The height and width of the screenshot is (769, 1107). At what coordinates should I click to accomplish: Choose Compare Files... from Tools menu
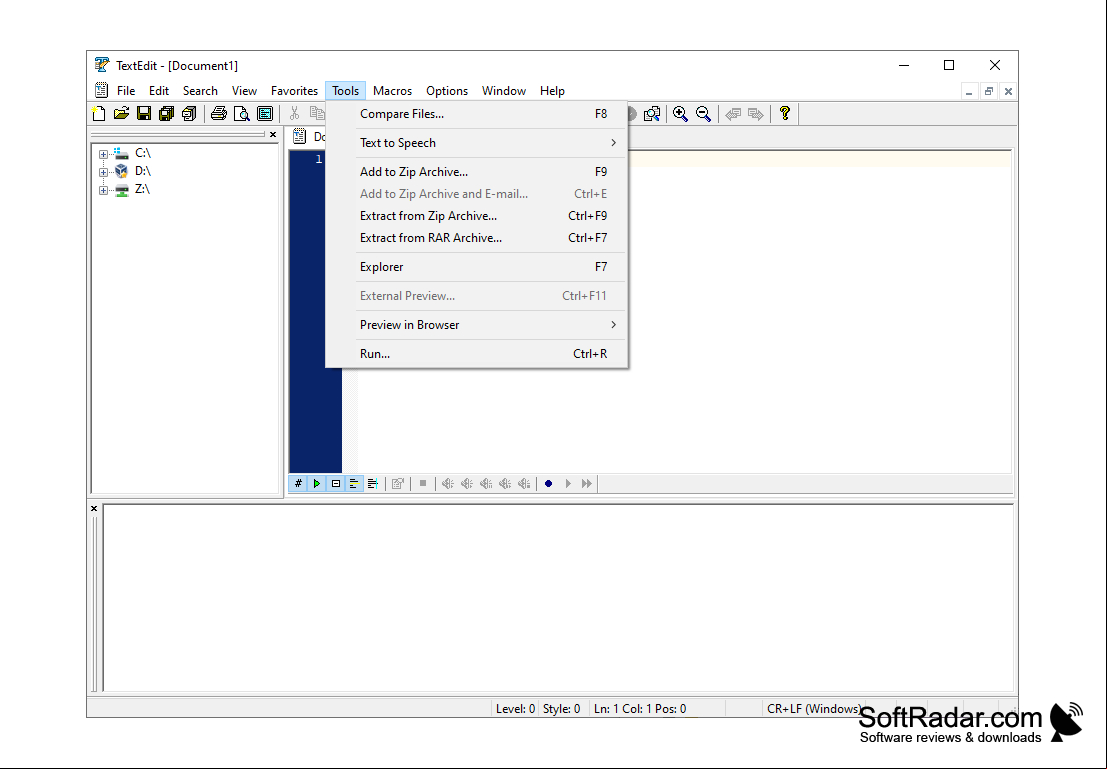point(477,114)
